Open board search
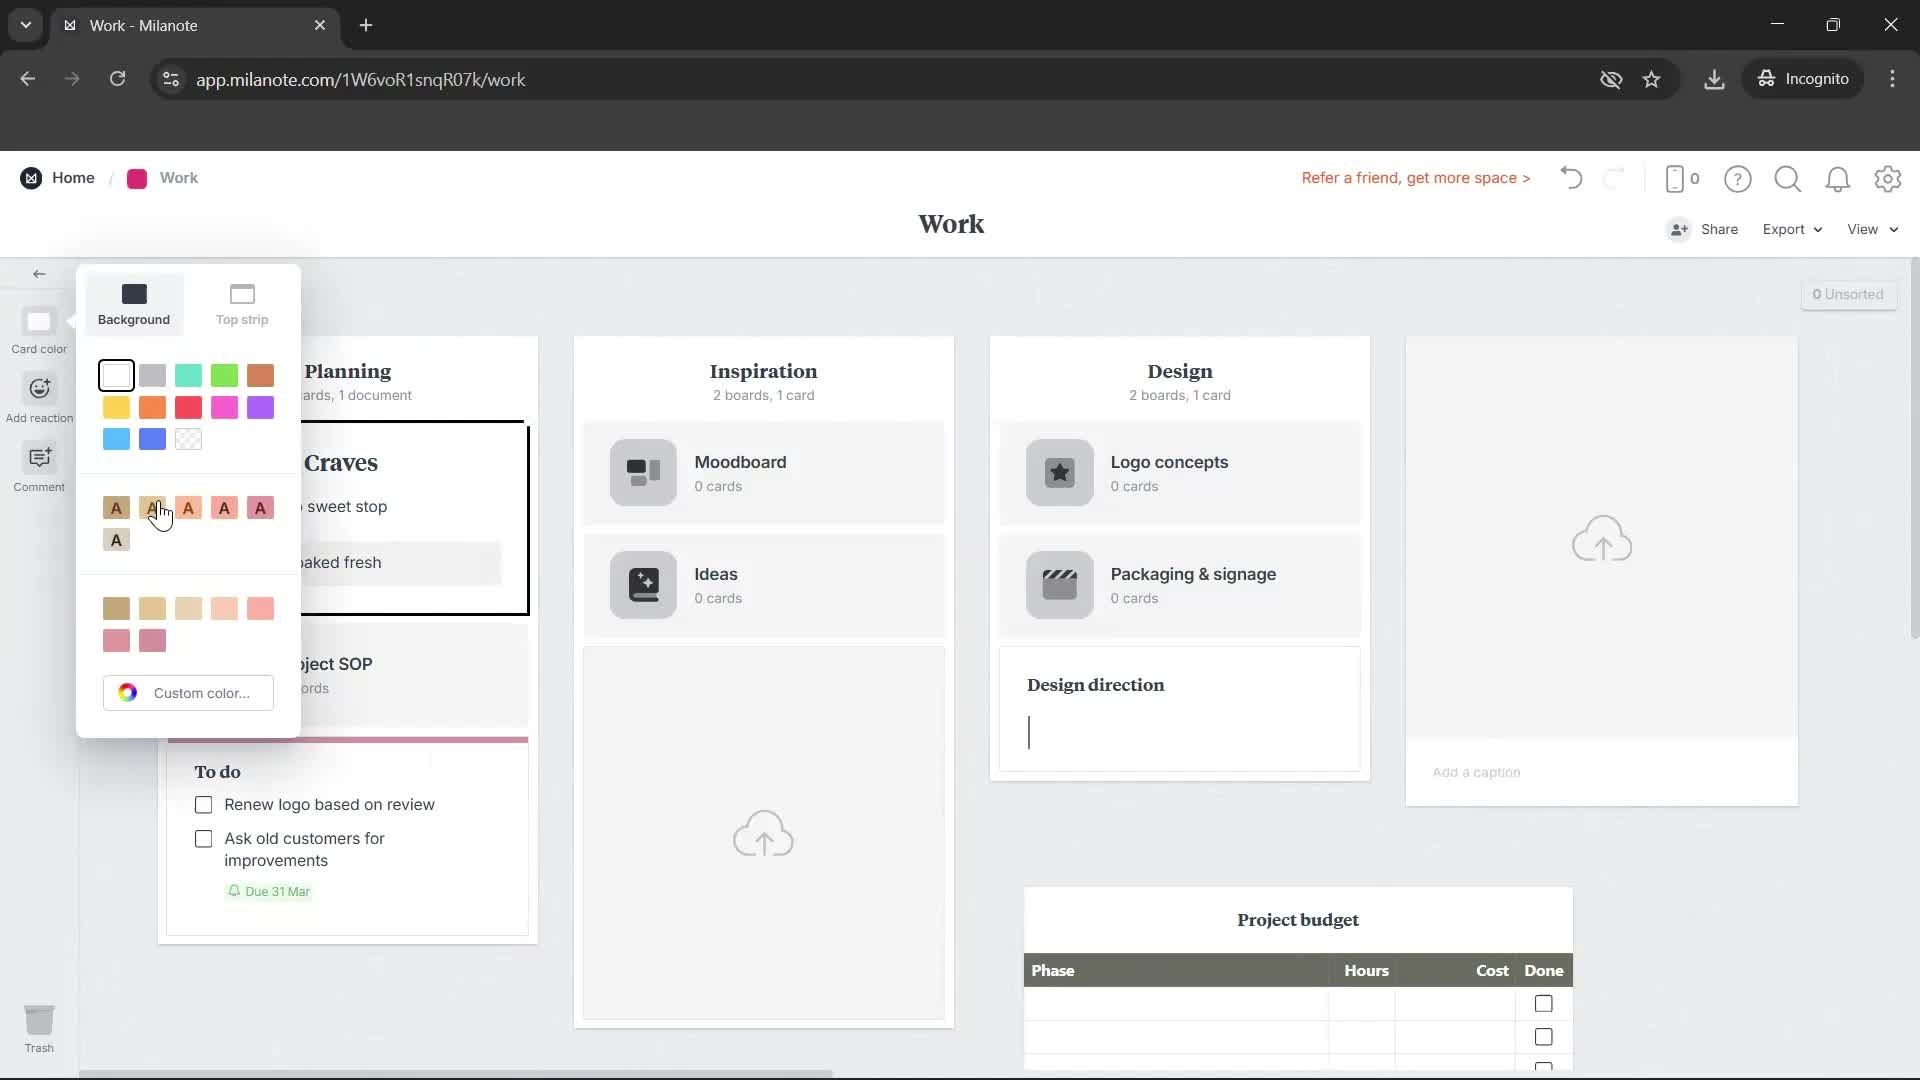The height and width of the screenshot is (1080, 1920). pos(1788,178)
